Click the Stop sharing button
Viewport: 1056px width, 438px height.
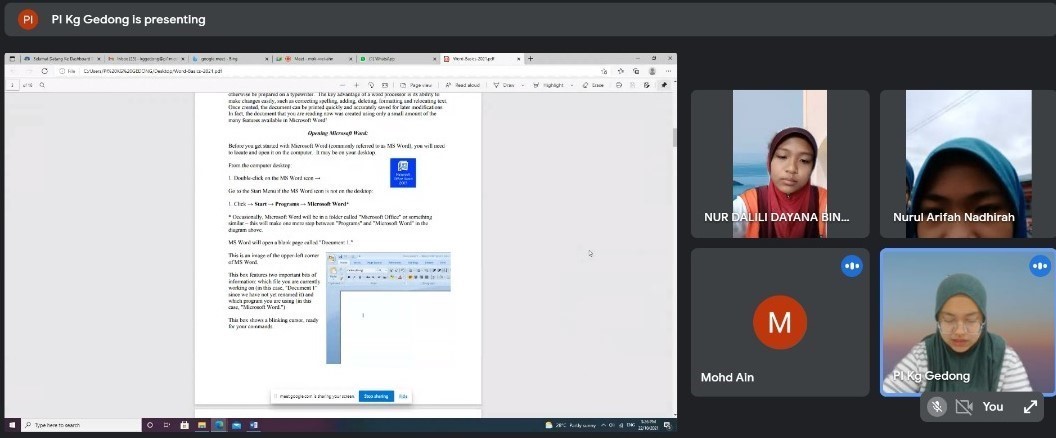click(377, 396)
